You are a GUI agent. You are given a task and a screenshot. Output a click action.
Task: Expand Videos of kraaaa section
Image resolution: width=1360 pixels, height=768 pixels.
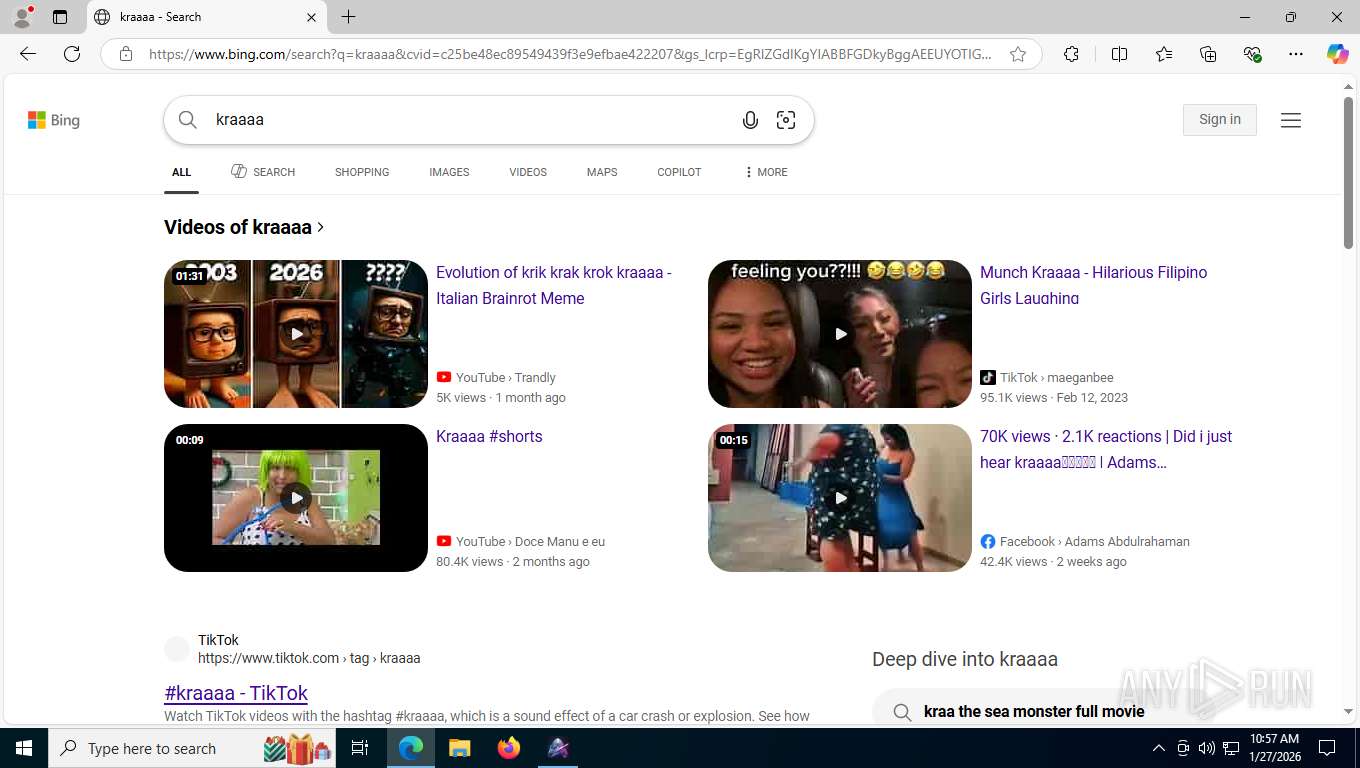(x=244, y=227)
